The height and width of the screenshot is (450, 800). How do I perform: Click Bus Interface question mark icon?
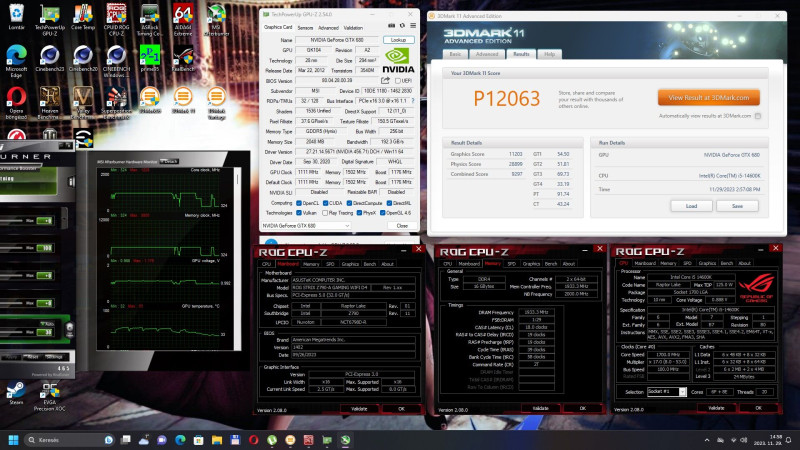pos(413,101)
